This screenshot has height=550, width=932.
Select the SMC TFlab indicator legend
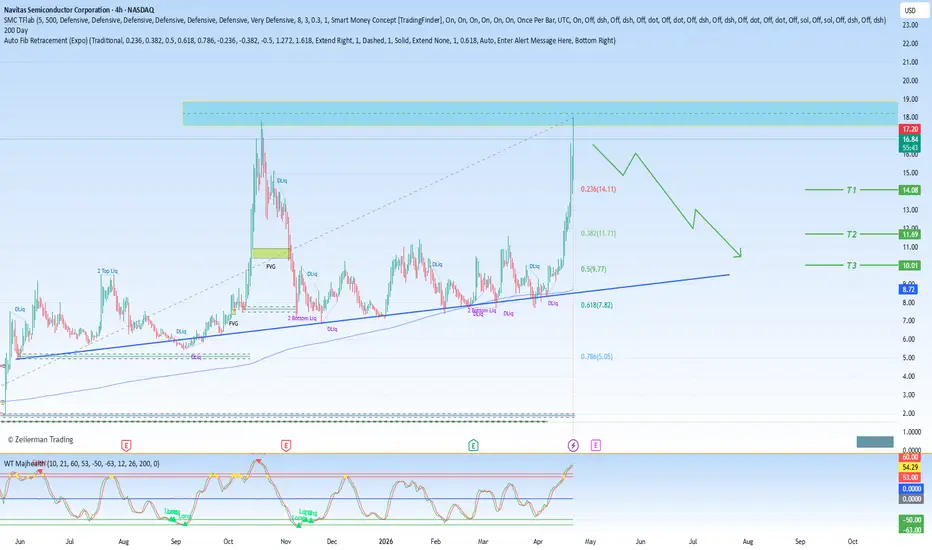[445, 20]
